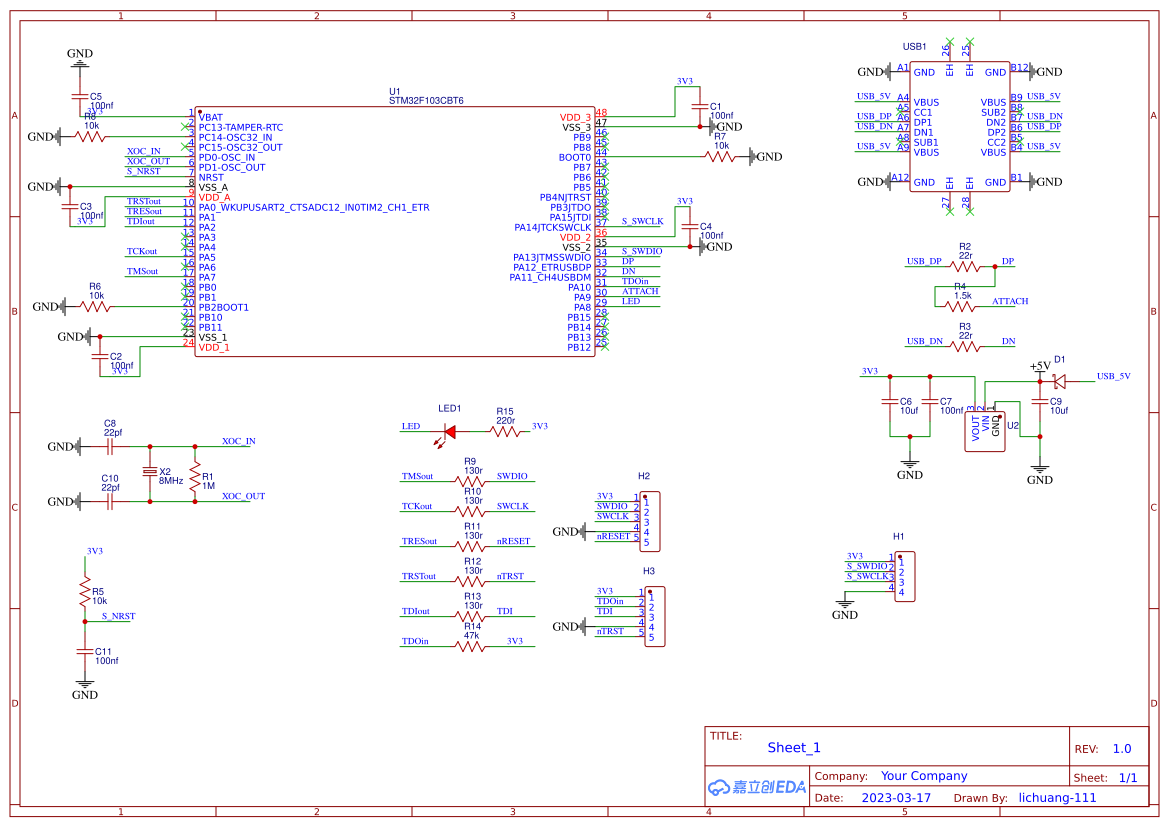Select the long PA0_WKUPUSART2 pin label
Screen dimensions: 1169x827
pos(314,207)
